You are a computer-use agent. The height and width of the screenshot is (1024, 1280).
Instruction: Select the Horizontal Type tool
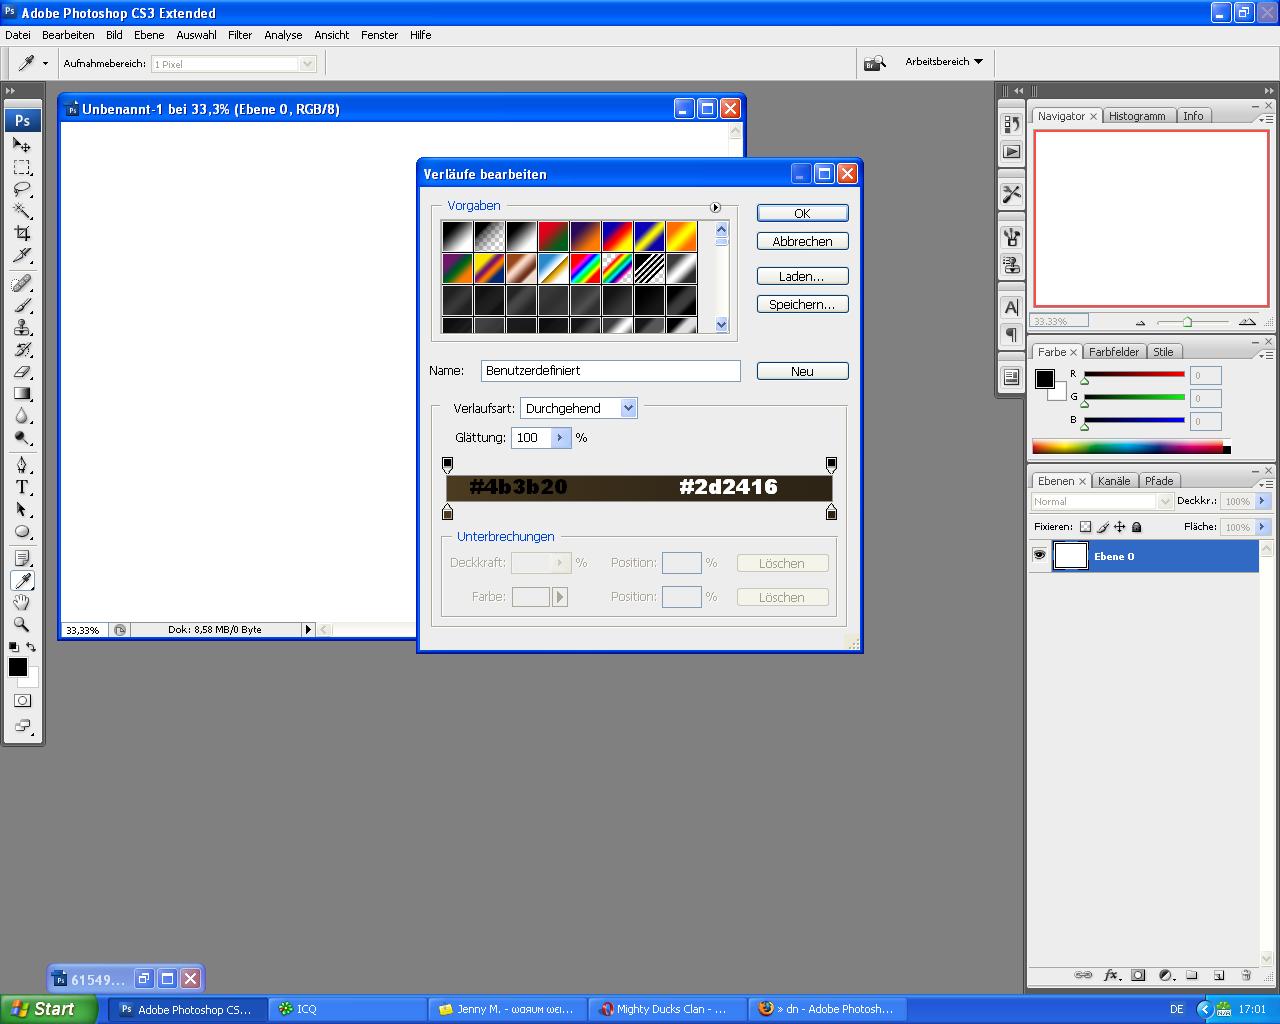[x=22, y=487]
